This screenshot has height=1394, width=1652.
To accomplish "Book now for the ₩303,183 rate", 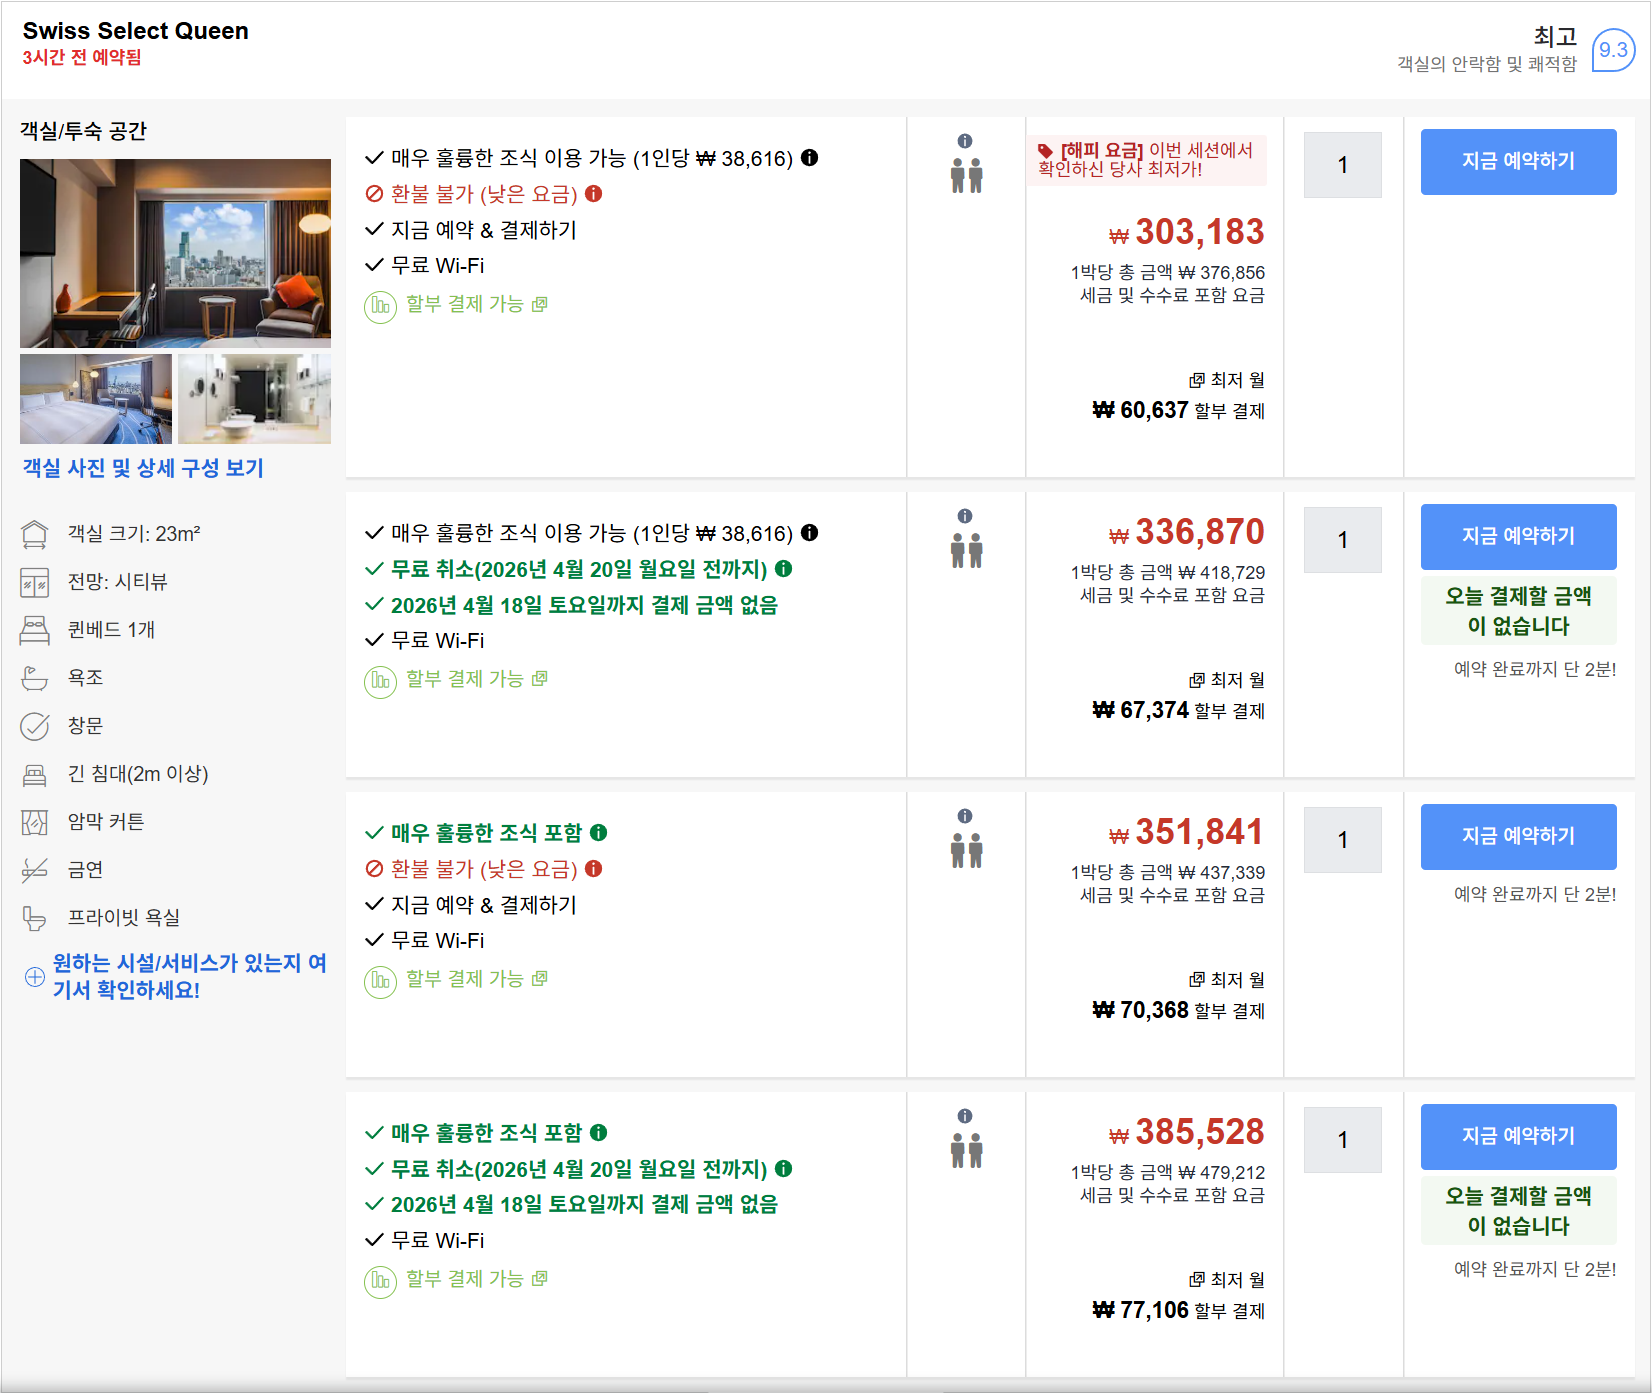I will tap(1518, 161).
